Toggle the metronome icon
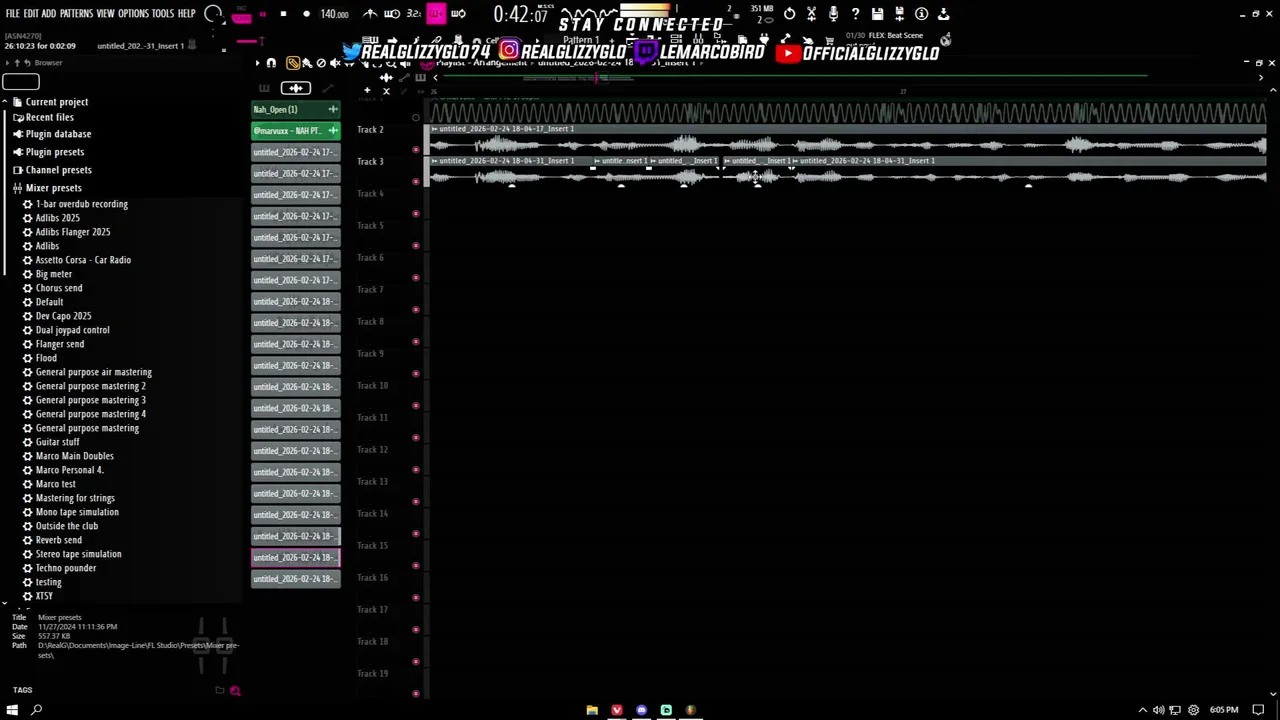 click(370, 14)
